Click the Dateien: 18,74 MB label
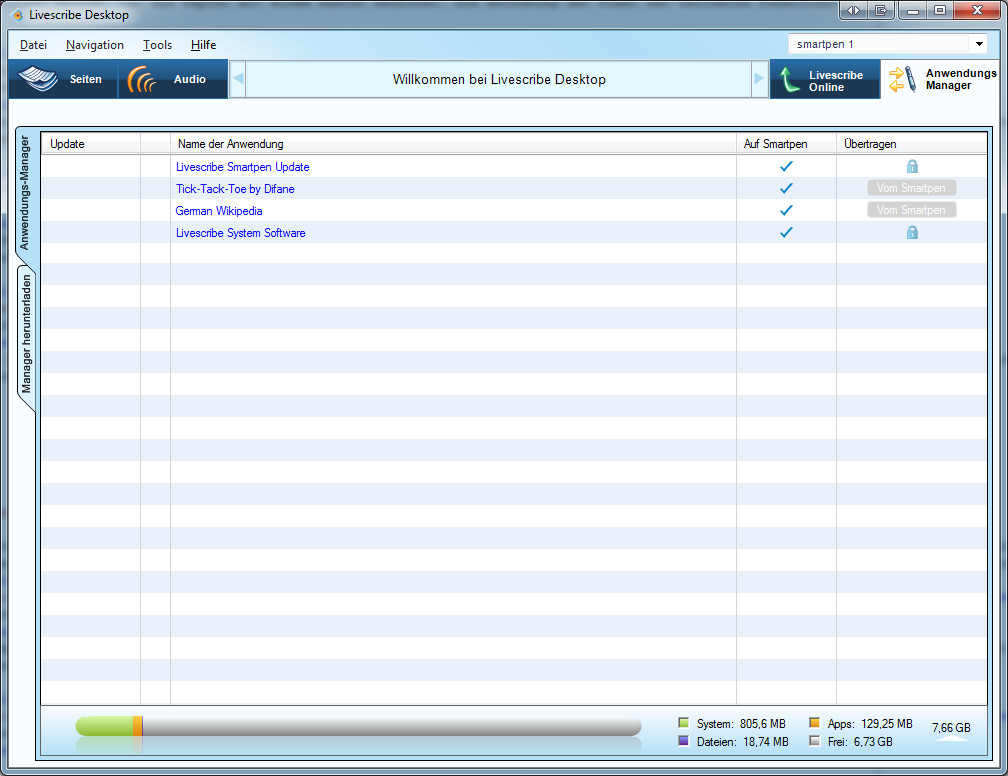Screen dimensions: 1008x776 click(742, 742)
